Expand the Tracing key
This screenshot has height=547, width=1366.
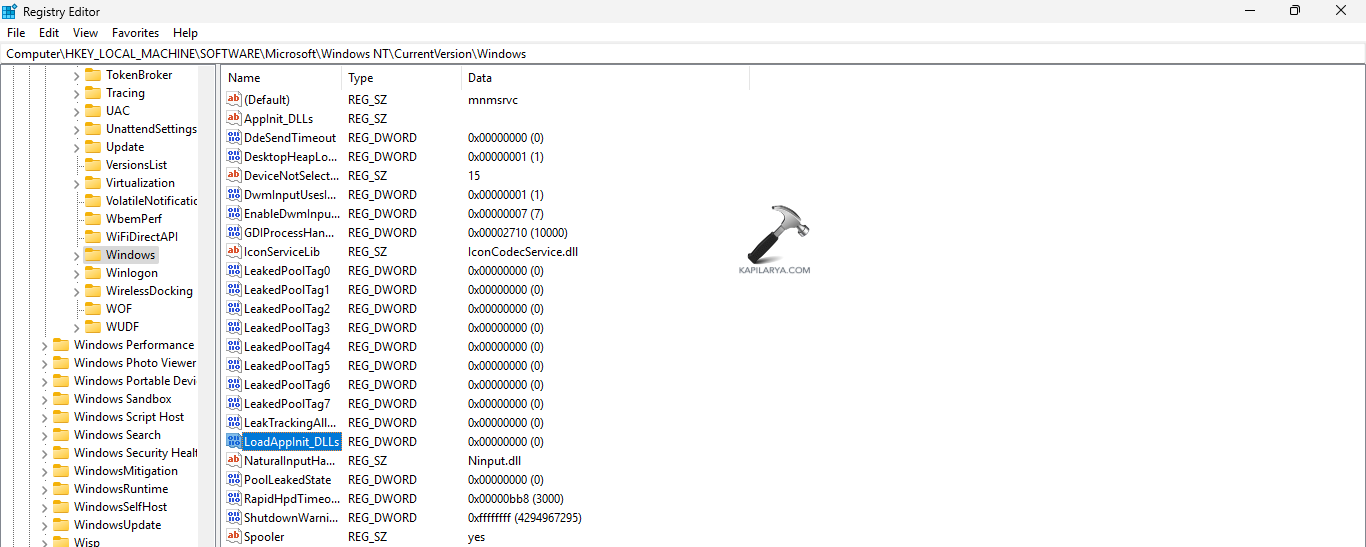pyautogui.click(x=76, y=93)
